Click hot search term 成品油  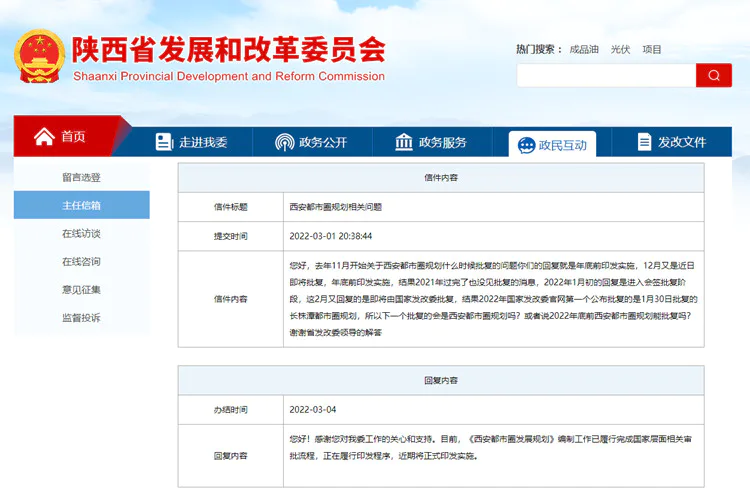[584, 49]
